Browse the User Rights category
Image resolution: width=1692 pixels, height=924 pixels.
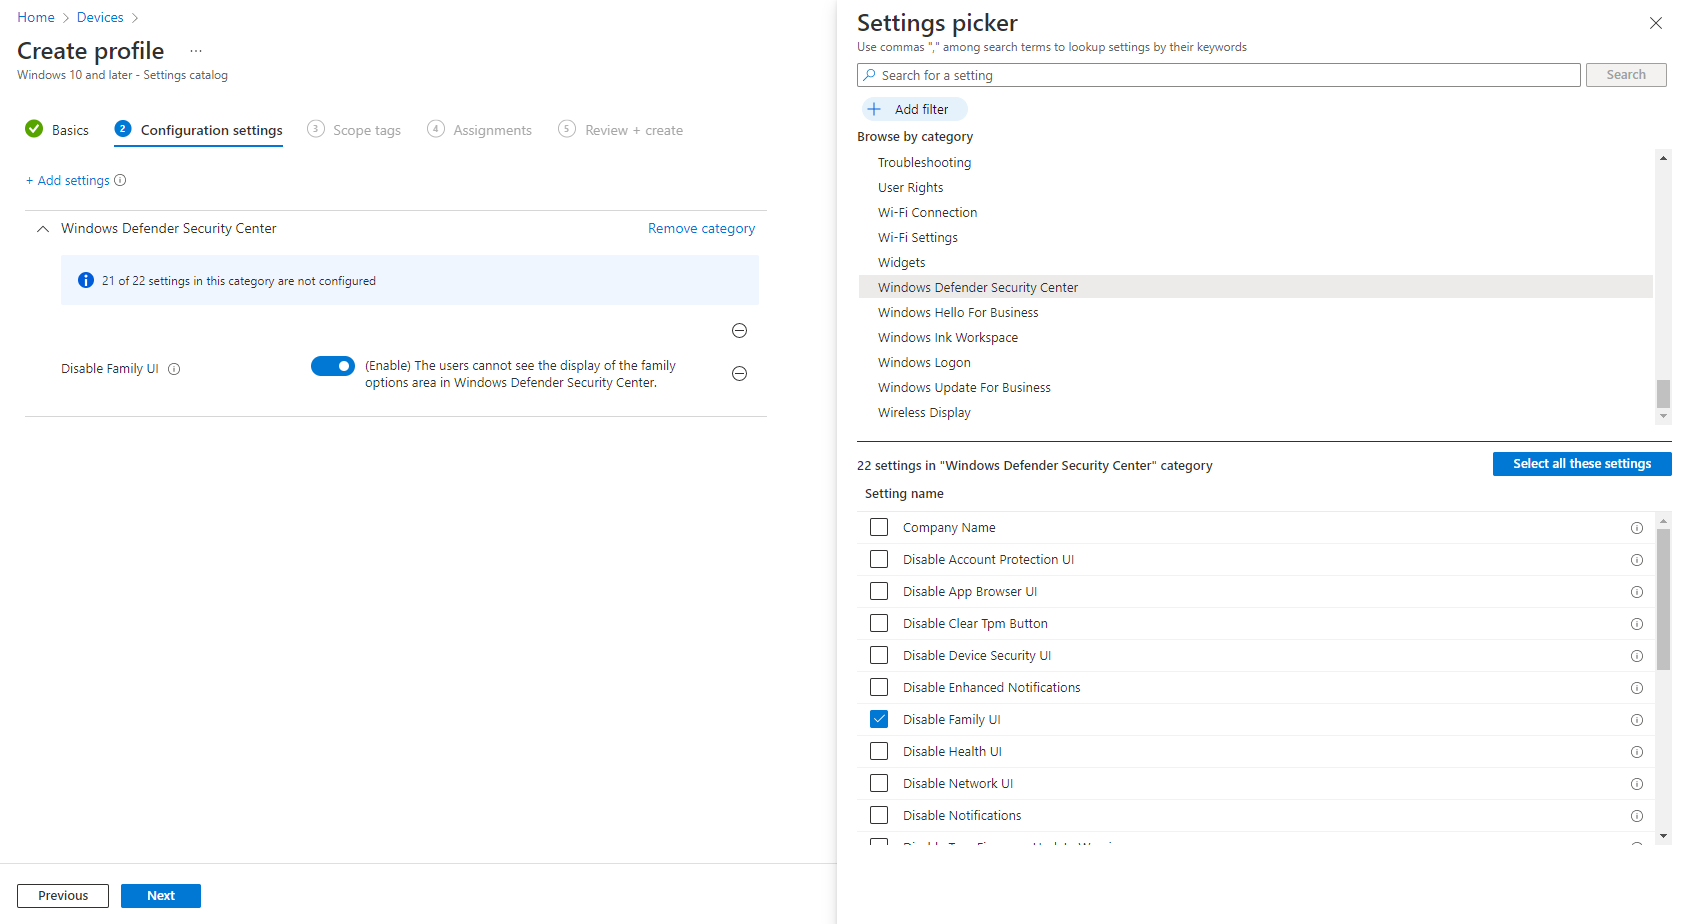point(910,187)
